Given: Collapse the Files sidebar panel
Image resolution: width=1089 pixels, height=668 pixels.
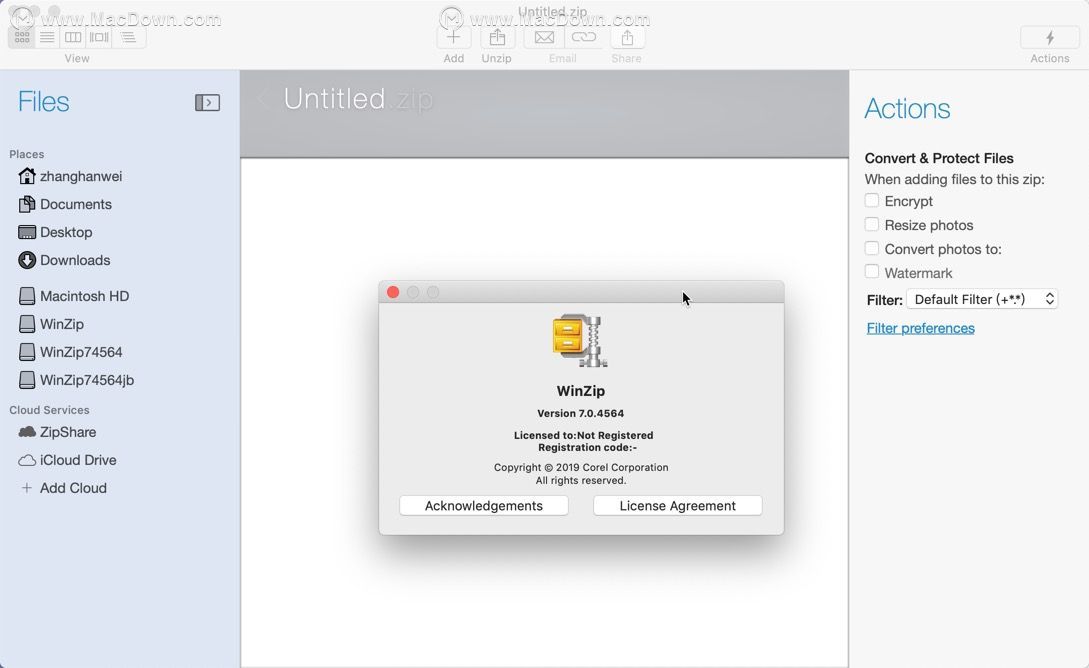Looking at the screenshot, I should [207, 103].
